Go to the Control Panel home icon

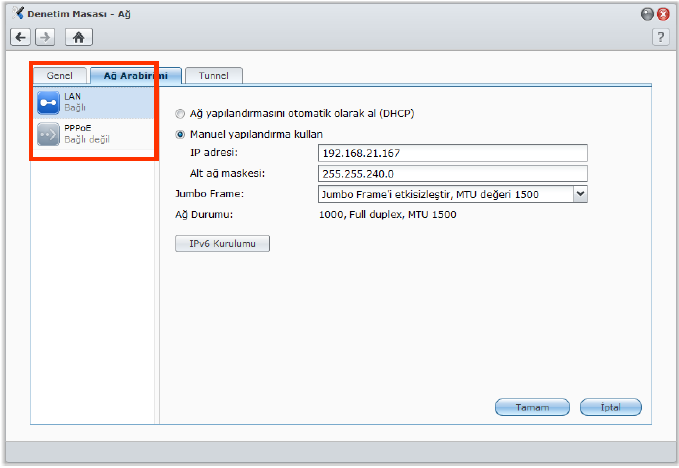pos(79,37)
